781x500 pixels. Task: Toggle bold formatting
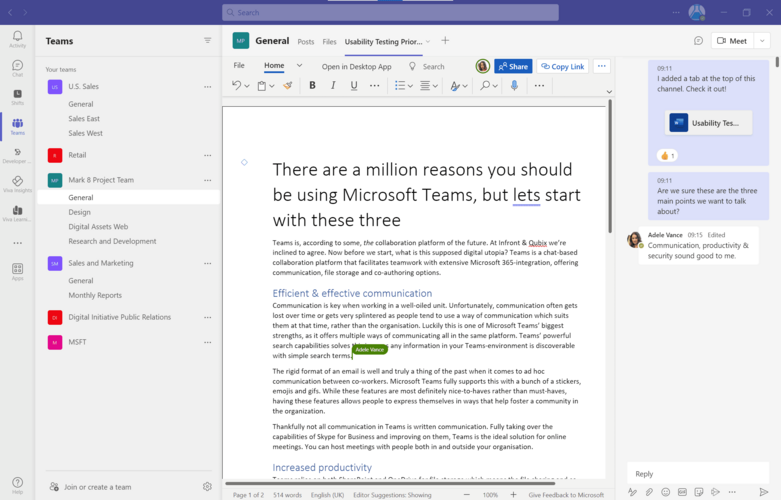pyautogui.click(x=312, y=86)
